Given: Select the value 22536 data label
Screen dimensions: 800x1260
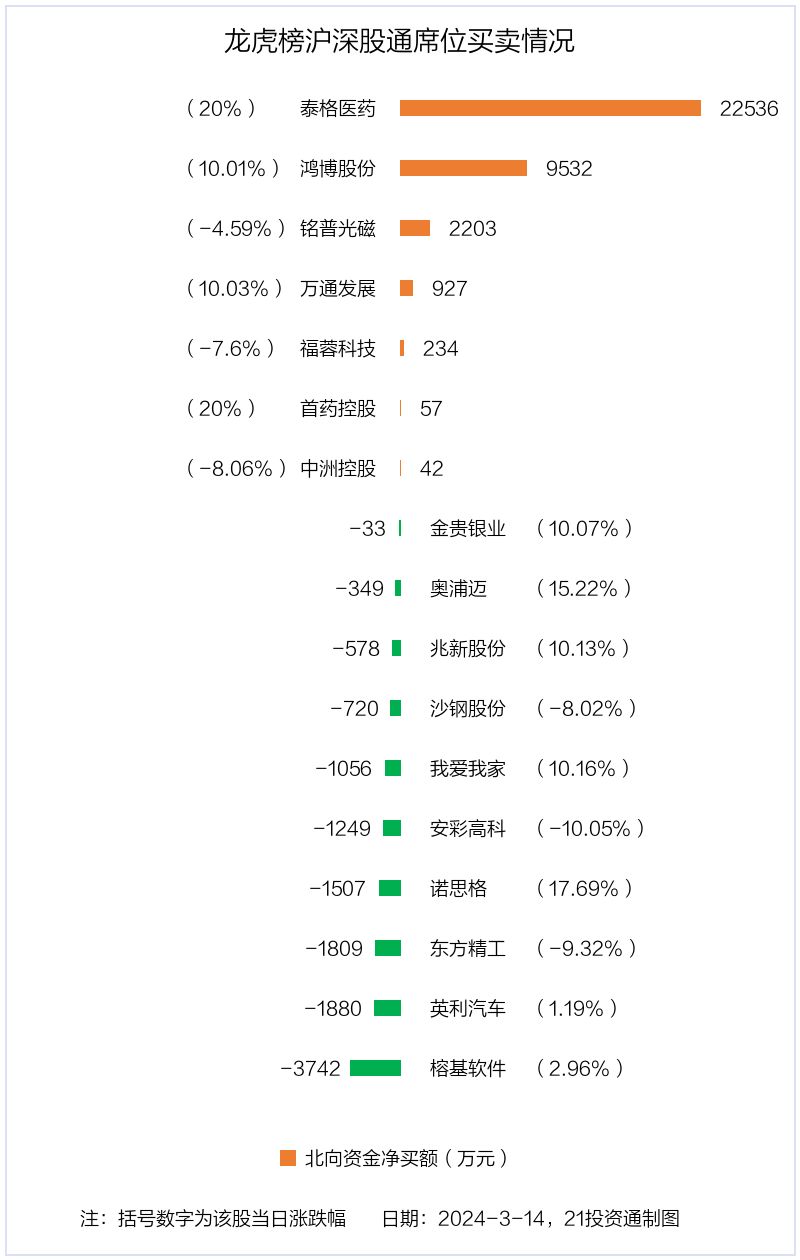Looking at the screenshot, I should [748, 109].
